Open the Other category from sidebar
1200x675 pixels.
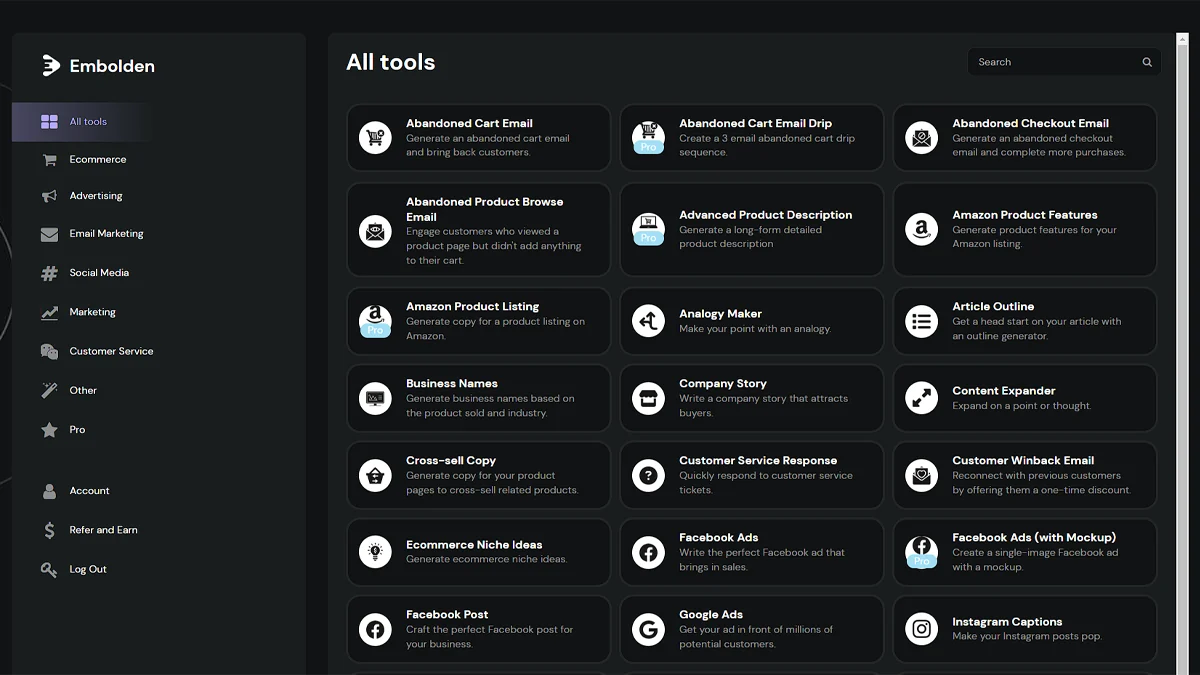83,390
